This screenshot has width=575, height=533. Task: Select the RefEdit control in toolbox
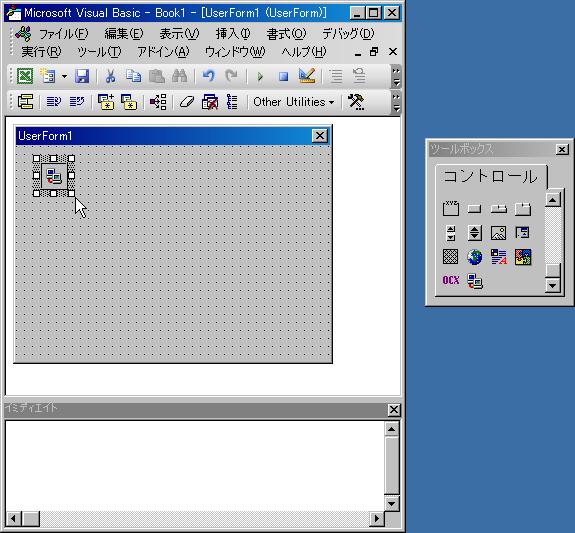tap(522, 232)
